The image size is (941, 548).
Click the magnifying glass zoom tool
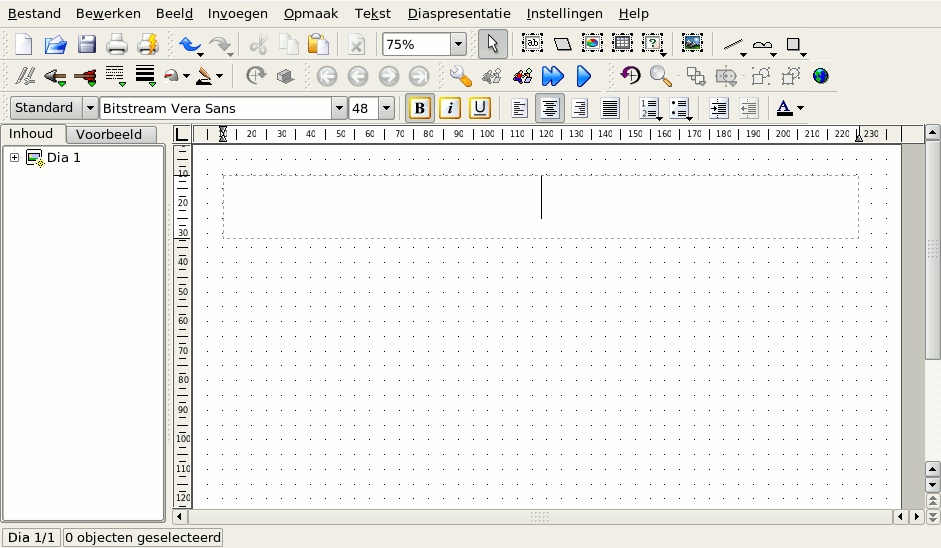click(x=660, y=76)
